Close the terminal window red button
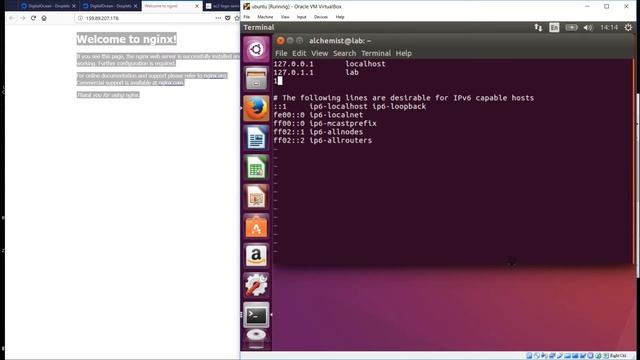640x360 pixels. 280,40
